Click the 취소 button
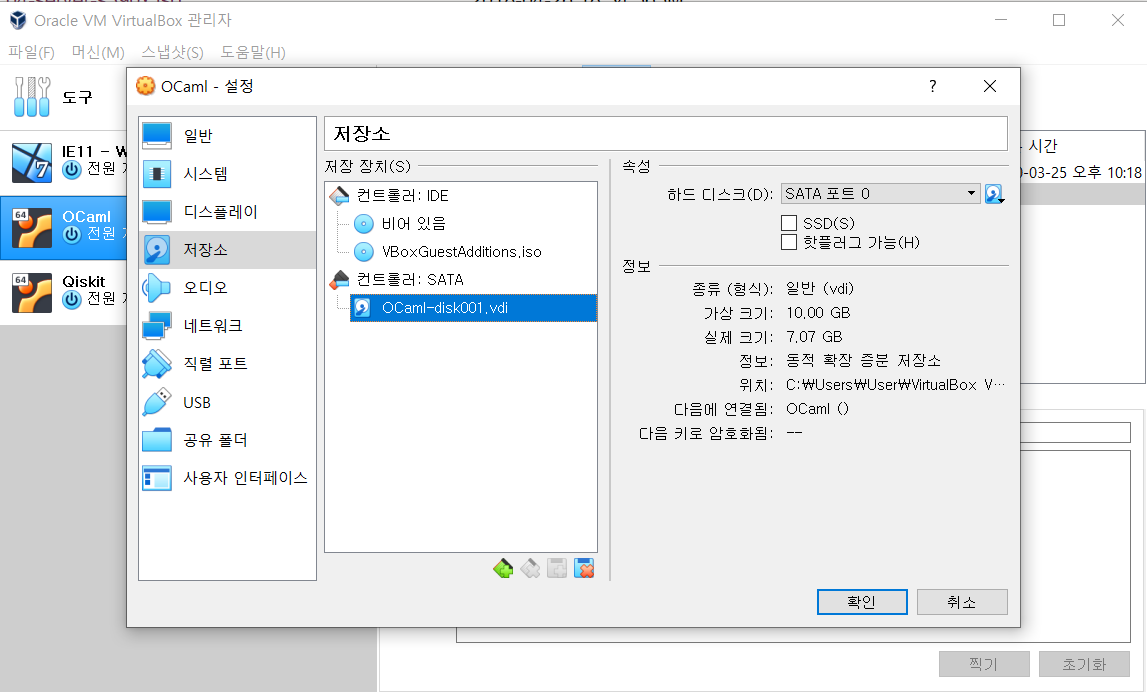 pyautogui.click(x=962, y=602)
